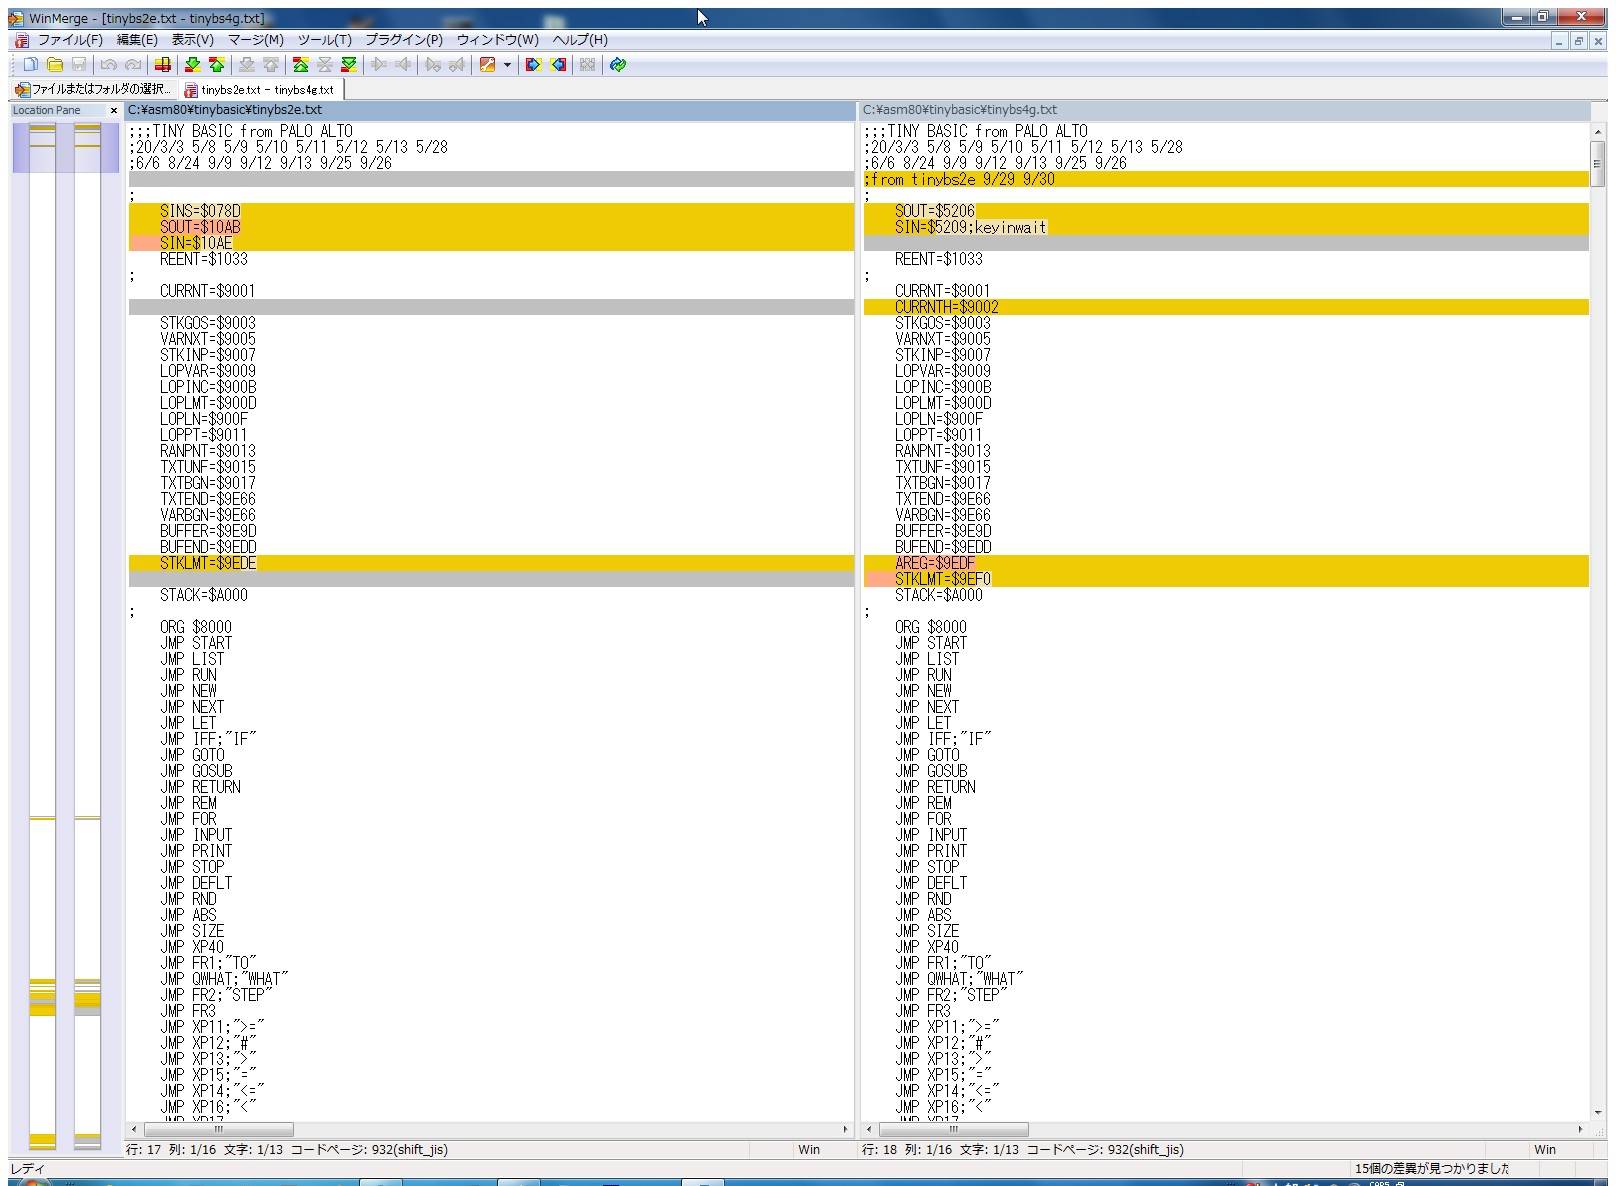Close the Location Pane
The height and width of the screenshot is (1186, 1616).
tap(113, 110)
